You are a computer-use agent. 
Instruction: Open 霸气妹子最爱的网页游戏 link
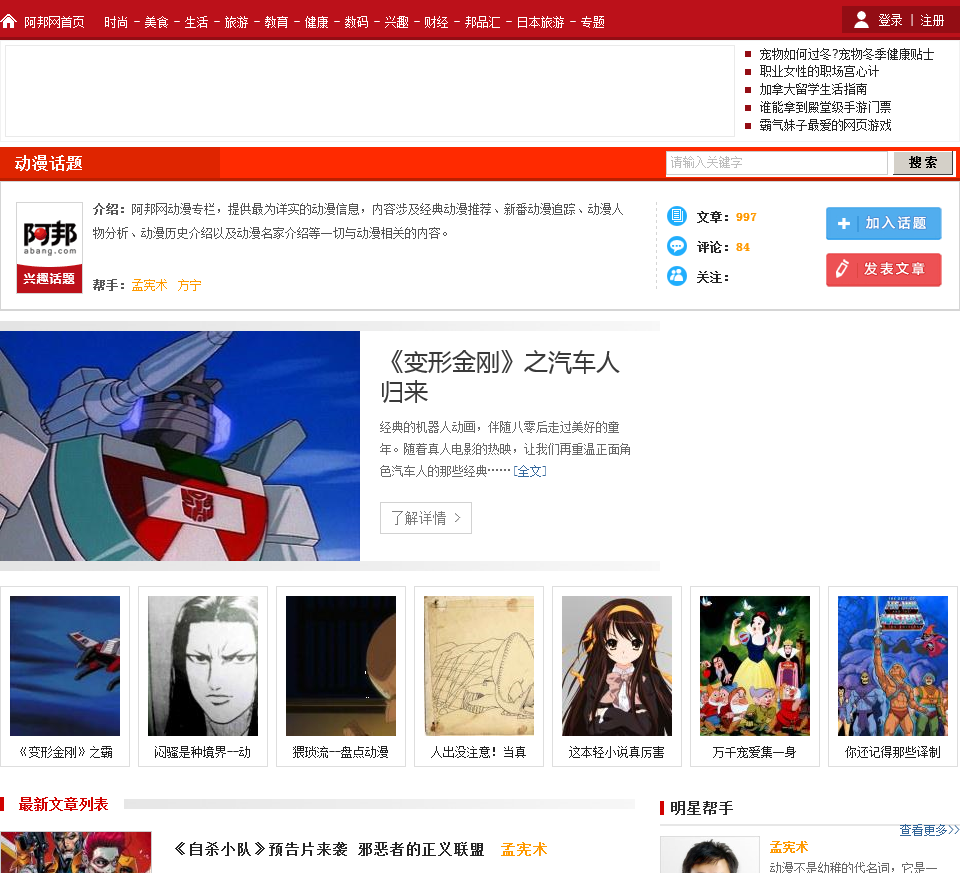click(825, 125)
